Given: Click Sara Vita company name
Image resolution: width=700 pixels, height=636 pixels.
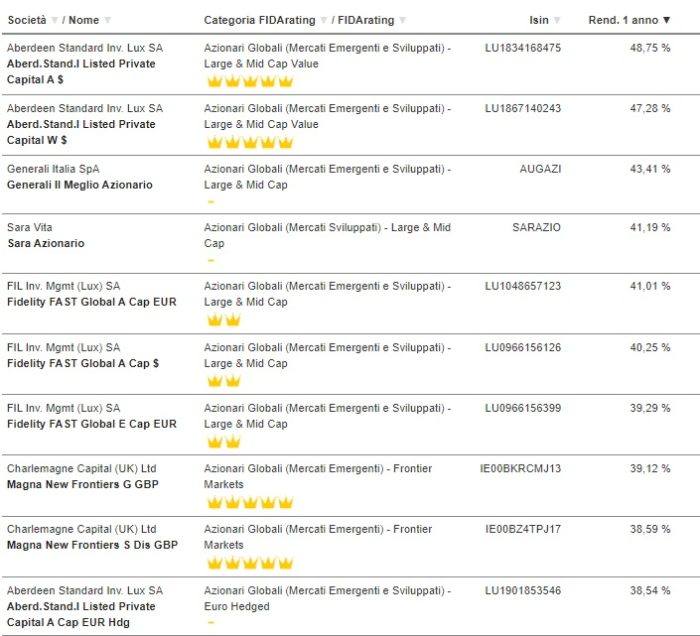Looking at the screenshot, I should tap(29, 227).
